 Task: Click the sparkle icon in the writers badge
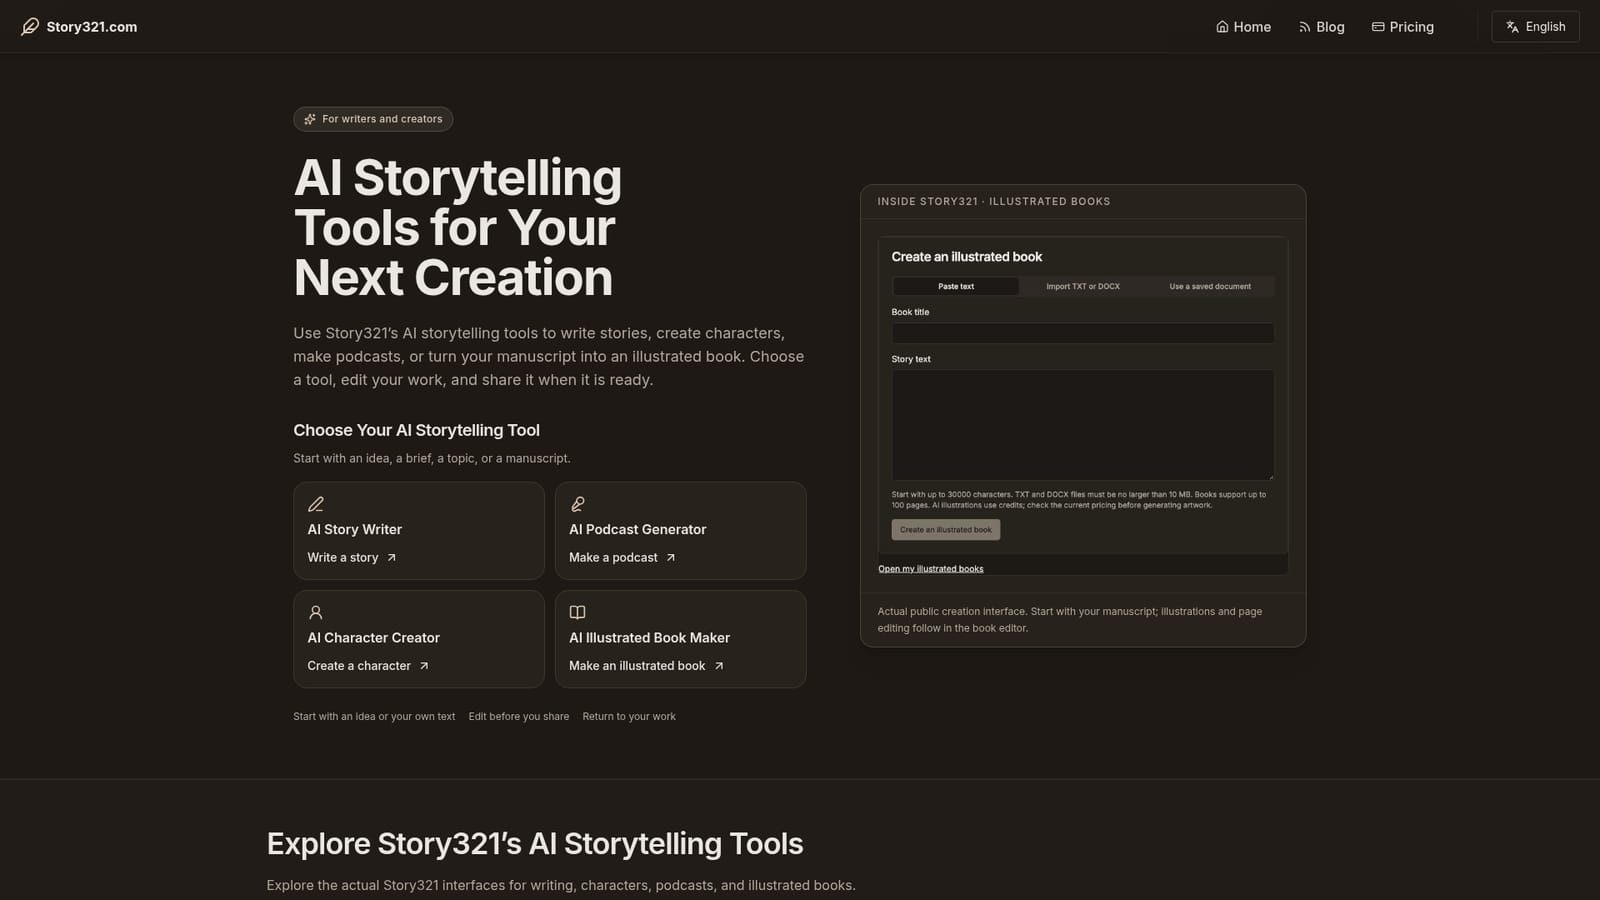(310, 119)
